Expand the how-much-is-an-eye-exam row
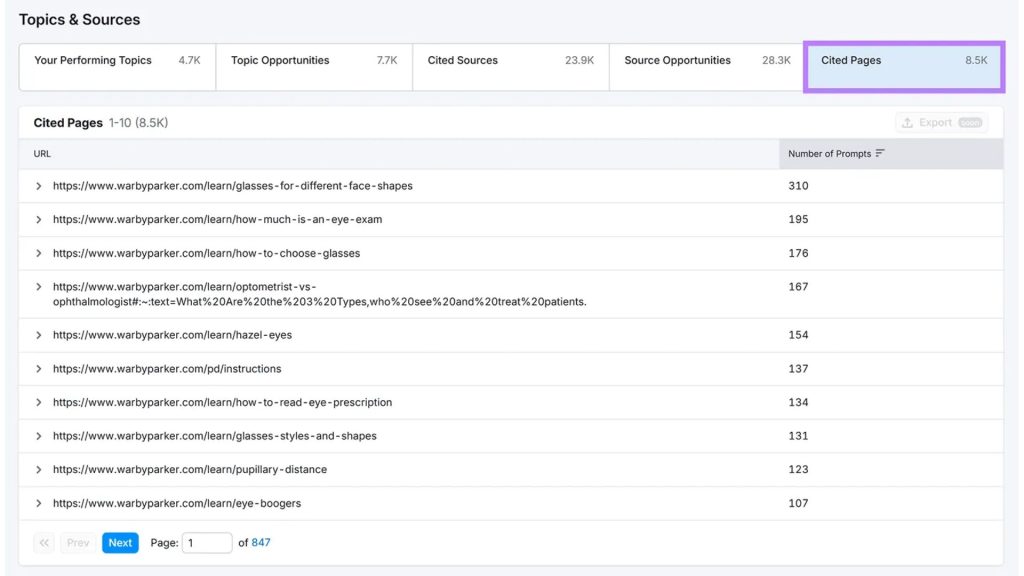This screenshot has width=1024, height=576. 39,219
